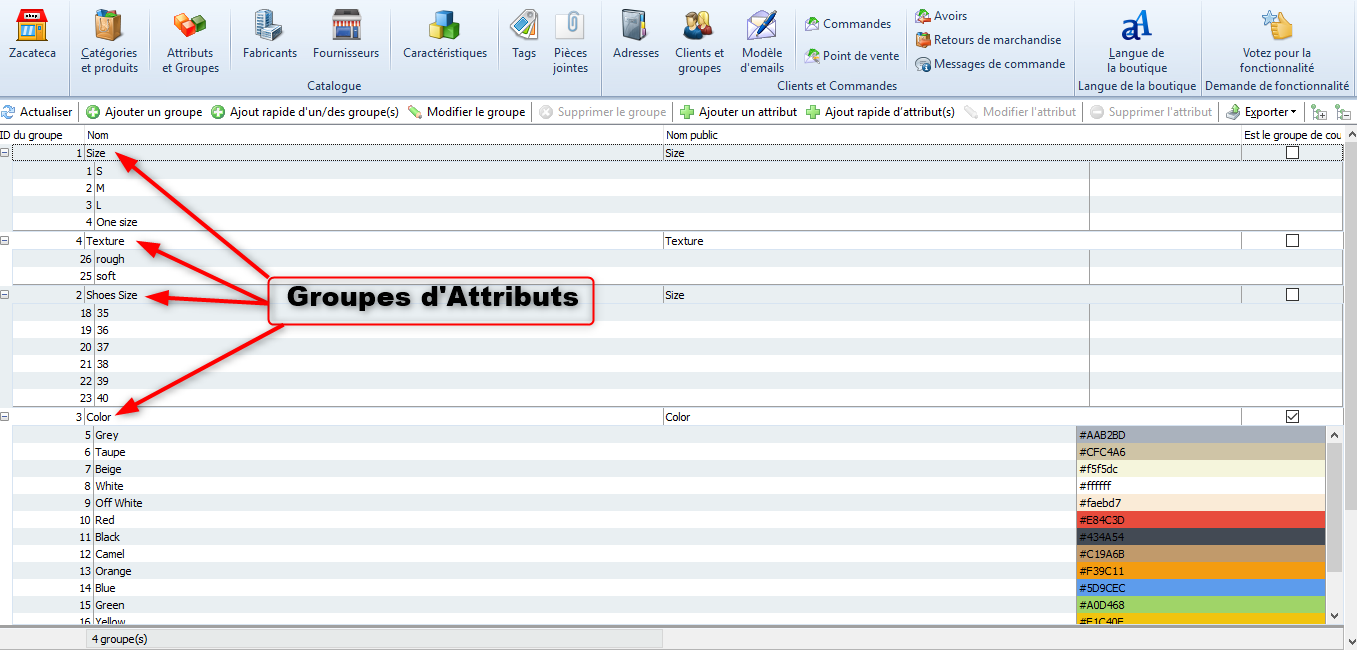Screen dimensions: 1357x650
Task: Check the Size group color checkbox
Action: [x=1292, y=153]
